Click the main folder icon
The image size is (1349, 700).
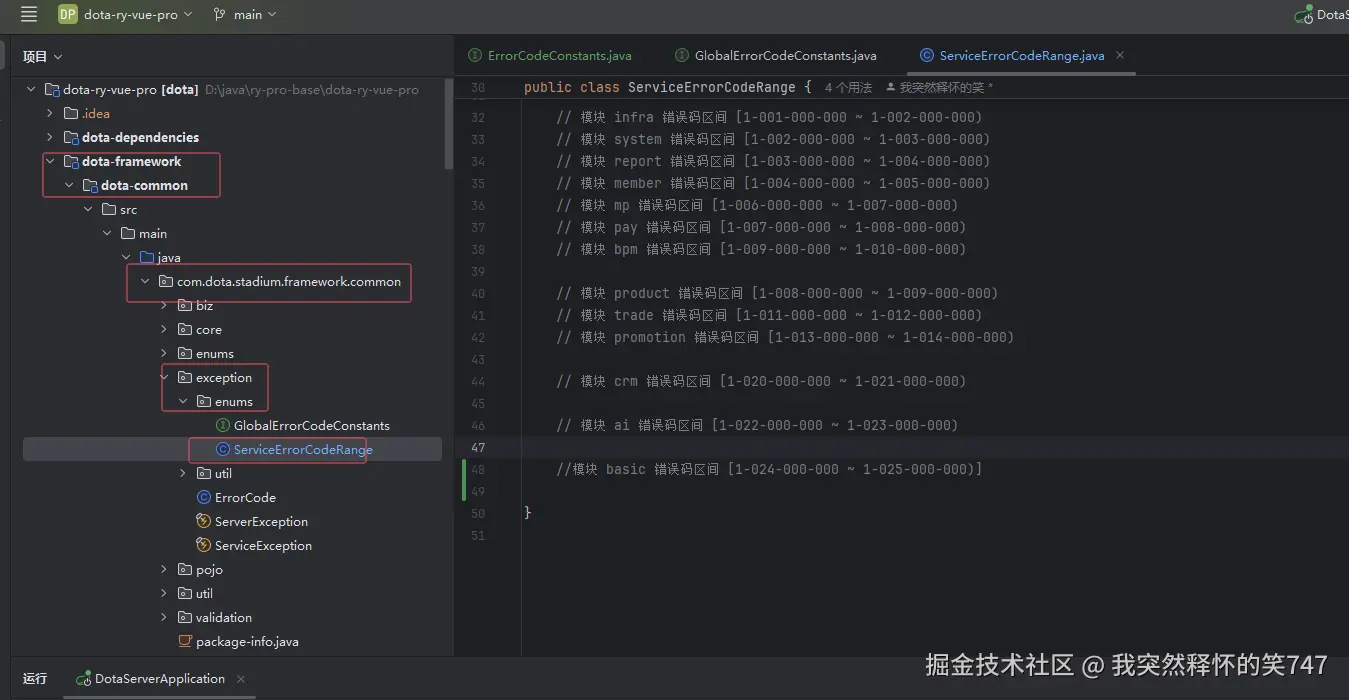[127, 233]
